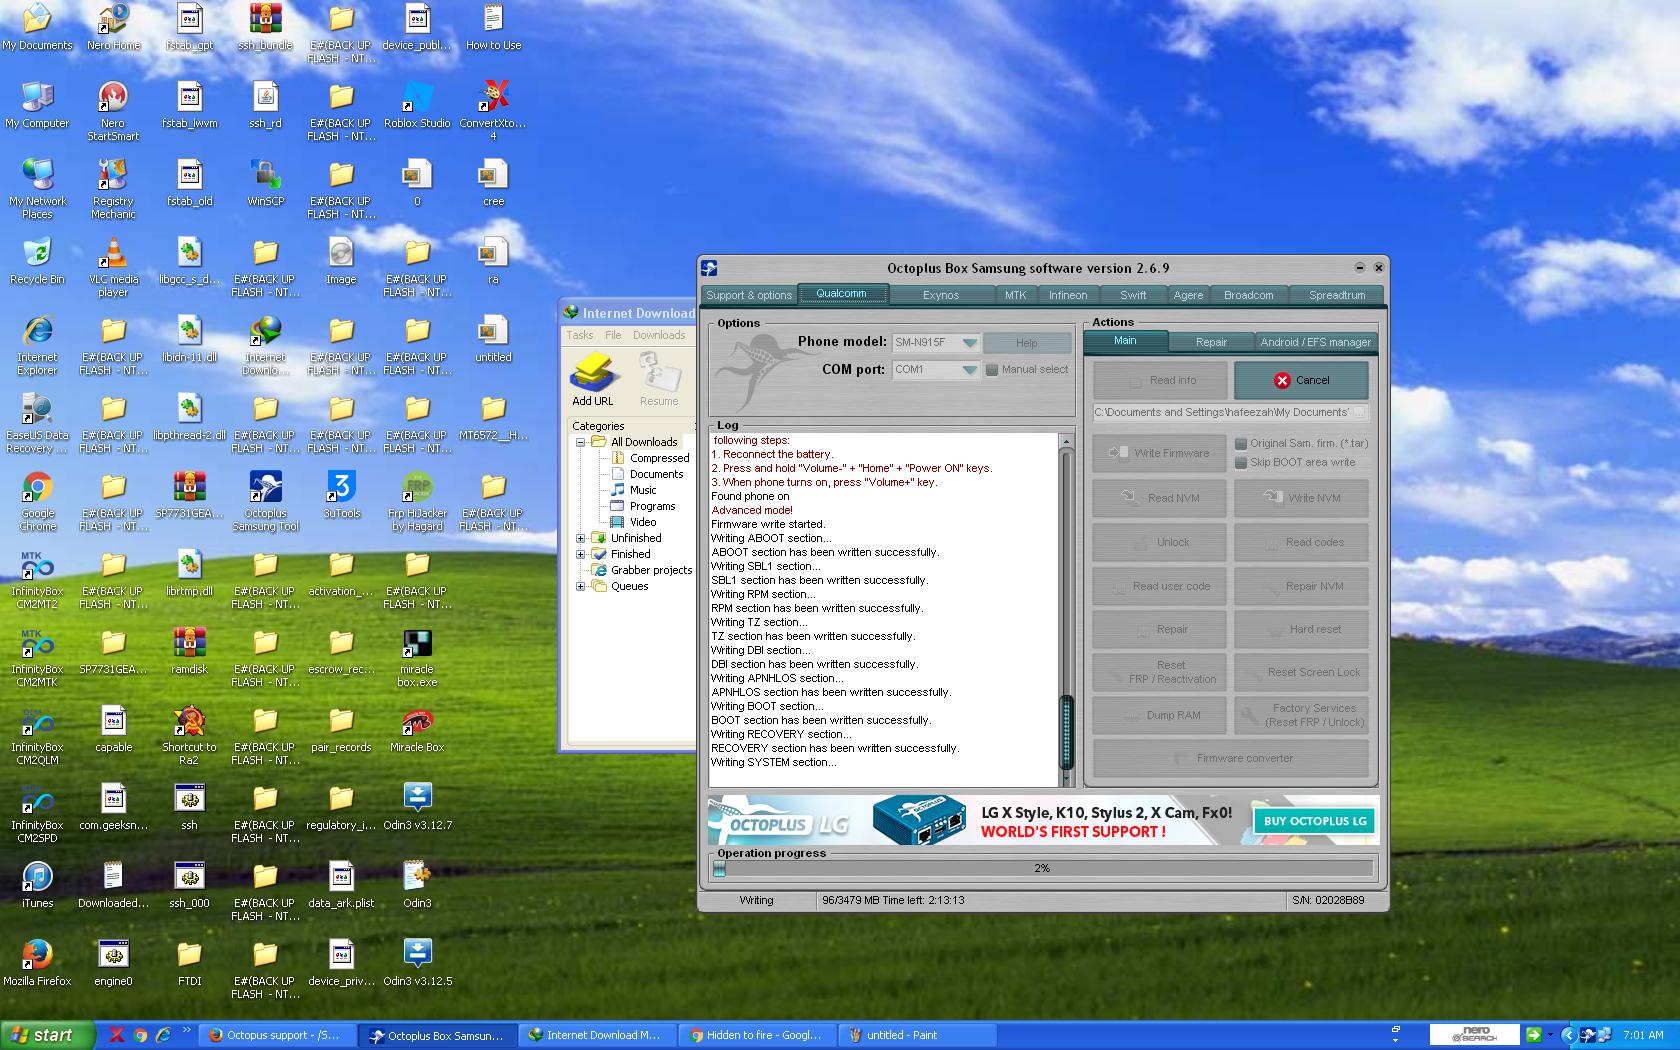Toggle Original Sam. firm. (*.tar) checkbox
Viewport: 1680px width, 1050px height.
(x=1241, y=444)
